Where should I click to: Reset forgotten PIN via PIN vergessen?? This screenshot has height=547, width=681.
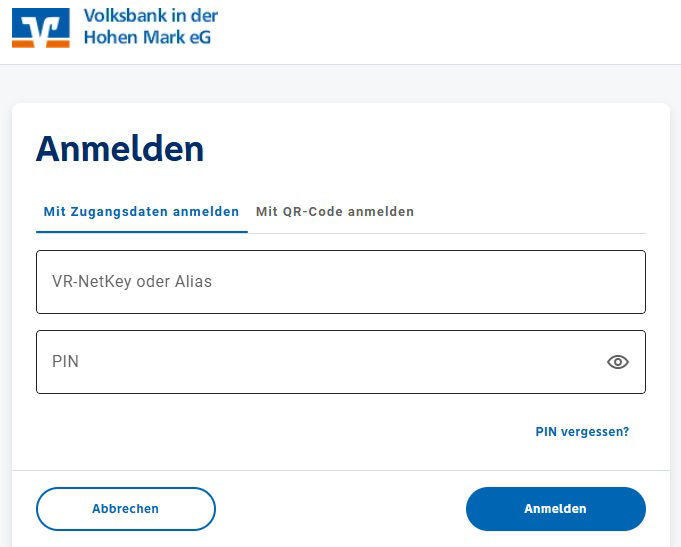pos(582,432)
